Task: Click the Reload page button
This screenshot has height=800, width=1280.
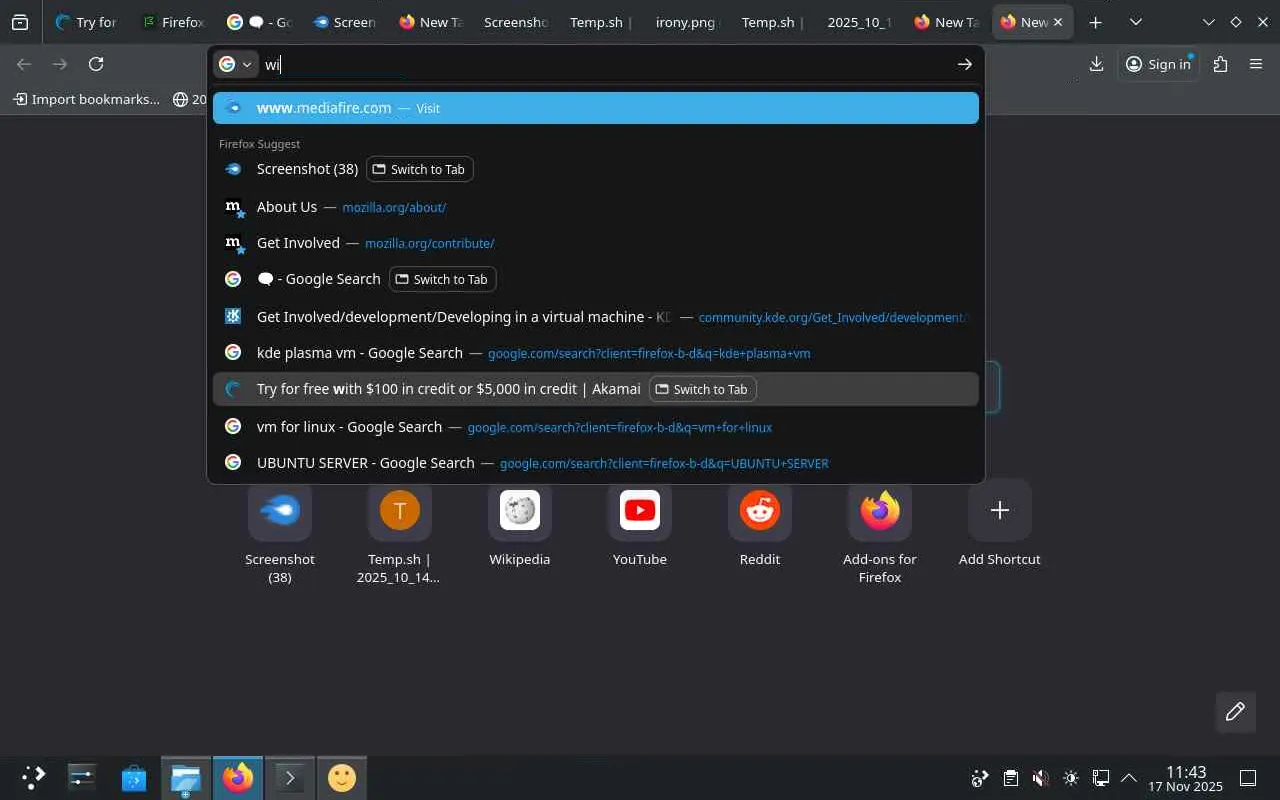Action: click(96, 64)
